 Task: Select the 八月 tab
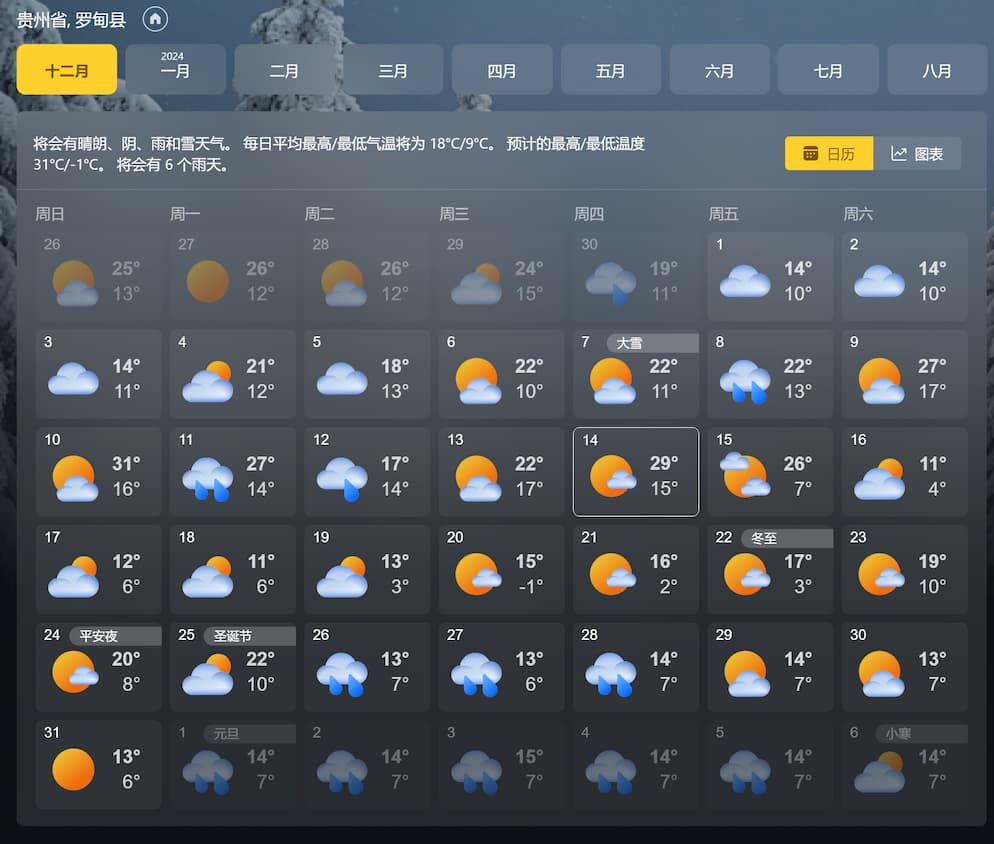[937, 70]
